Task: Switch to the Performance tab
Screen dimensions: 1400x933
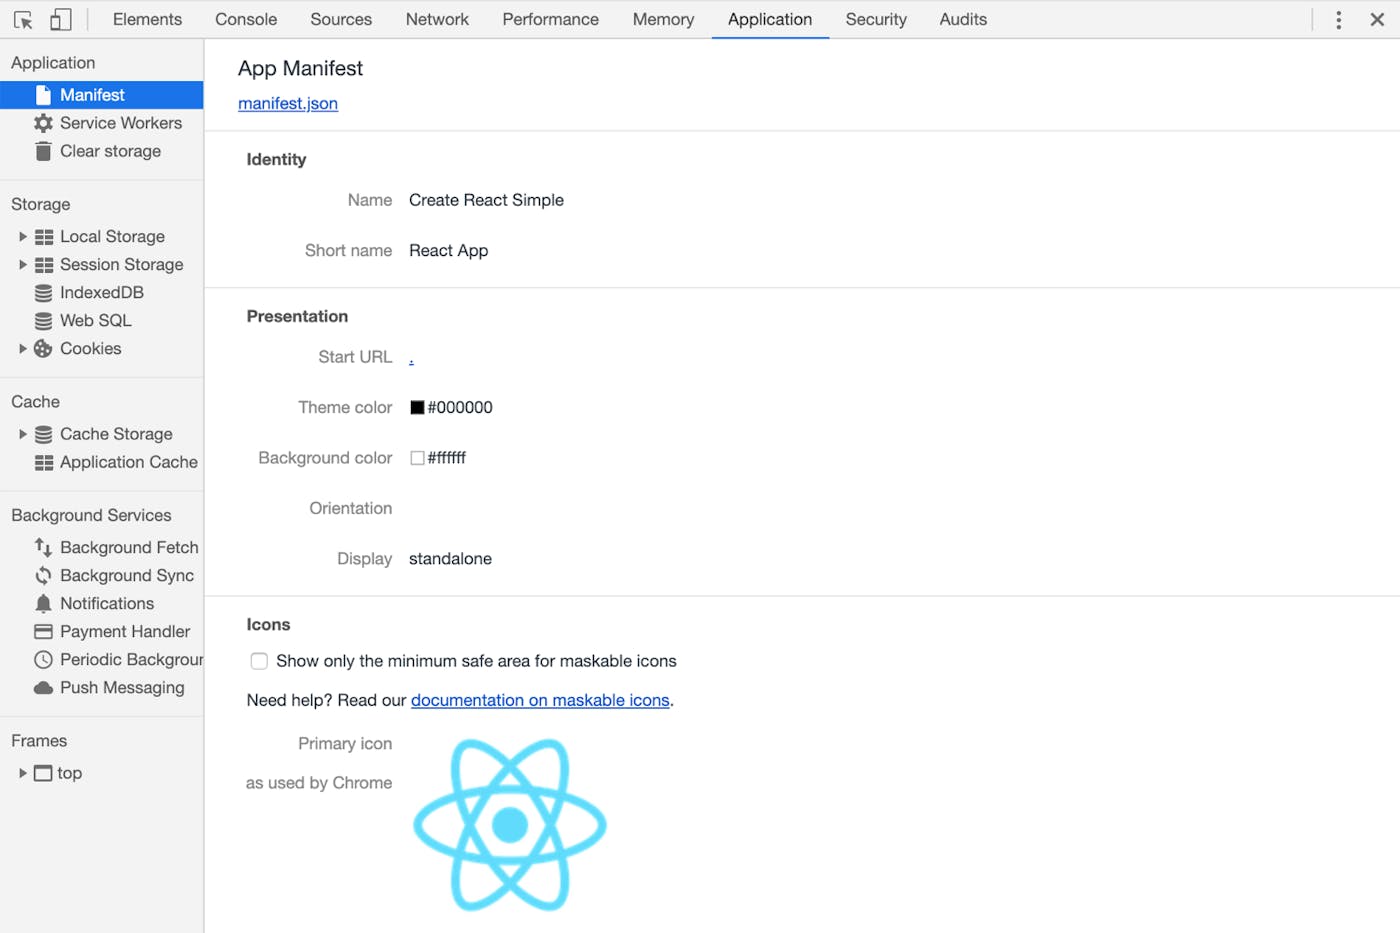Action: point(551,19)
